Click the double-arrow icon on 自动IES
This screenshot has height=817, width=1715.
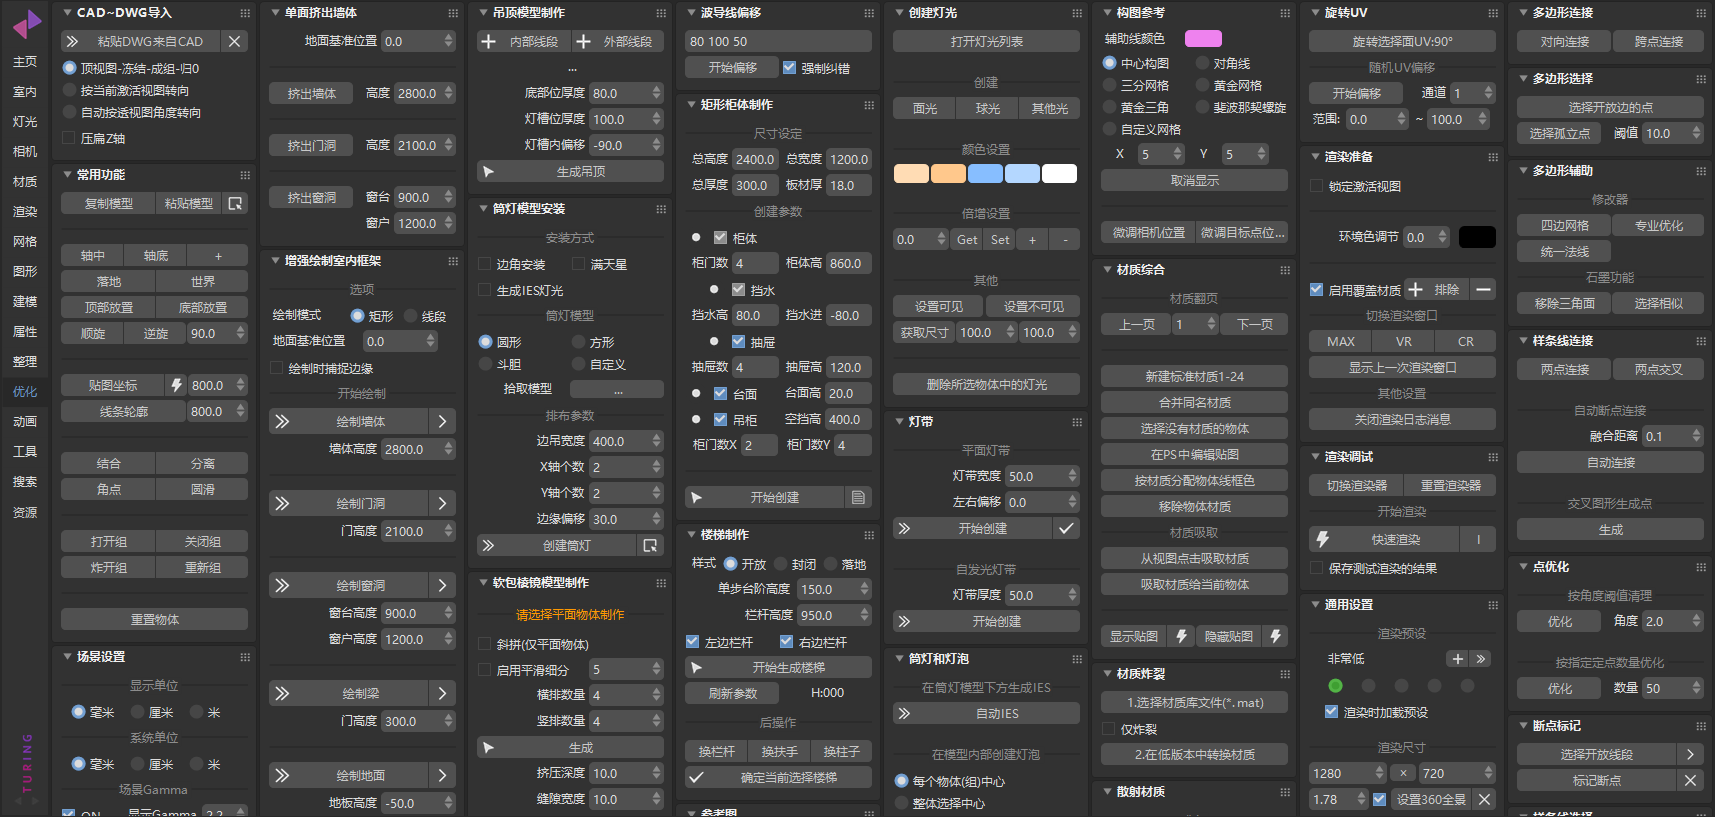(904, 713)
